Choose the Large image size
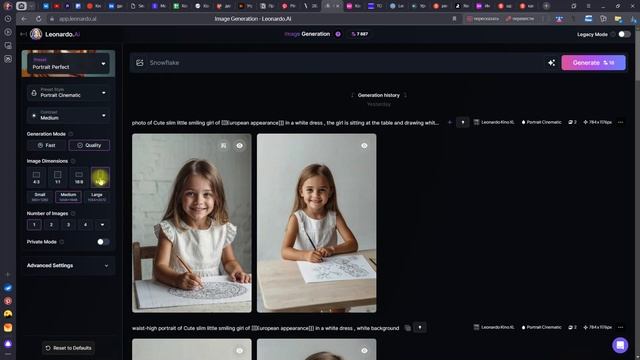 coord(97,197)
